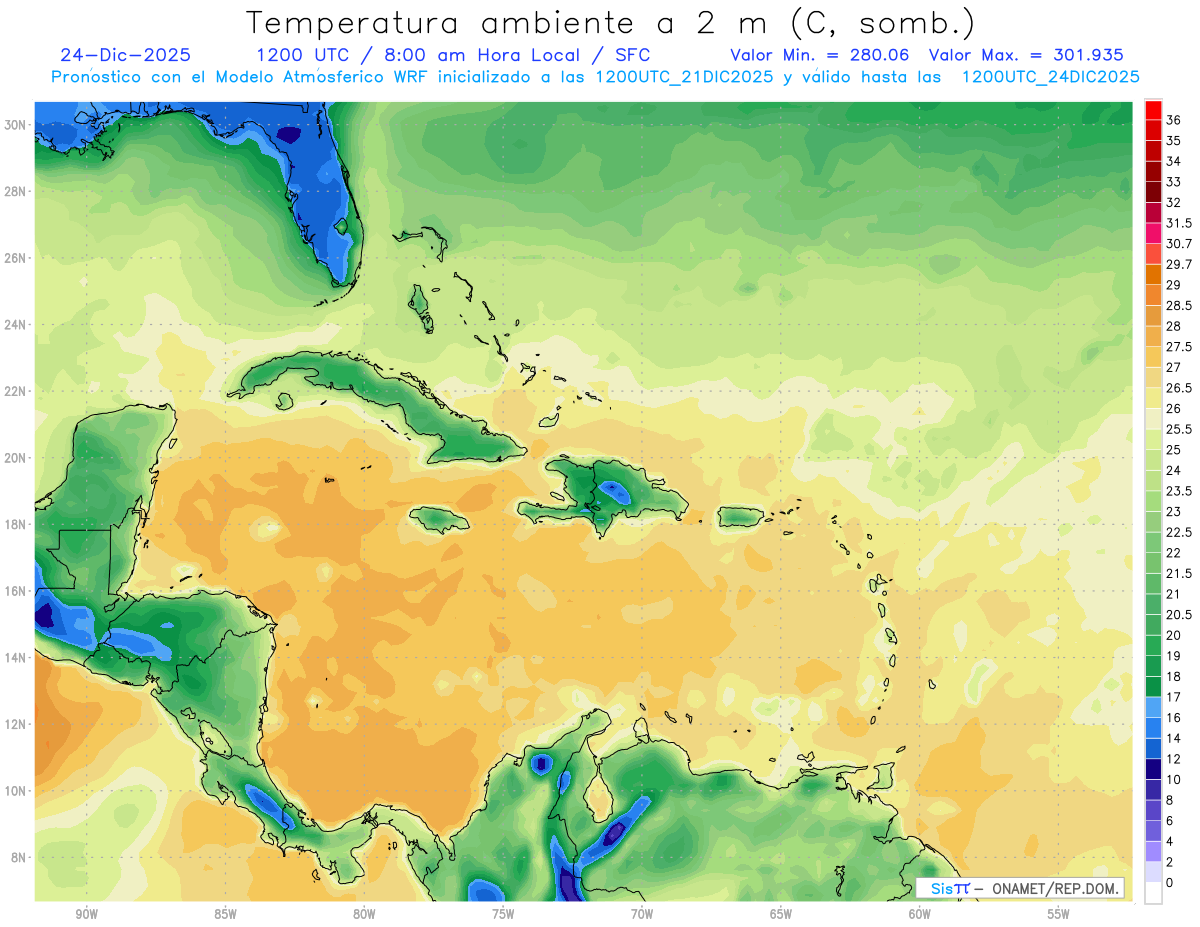The image size is (1200, 927).
Task: Click longitude label "80W"
Action: coord(364,914)
